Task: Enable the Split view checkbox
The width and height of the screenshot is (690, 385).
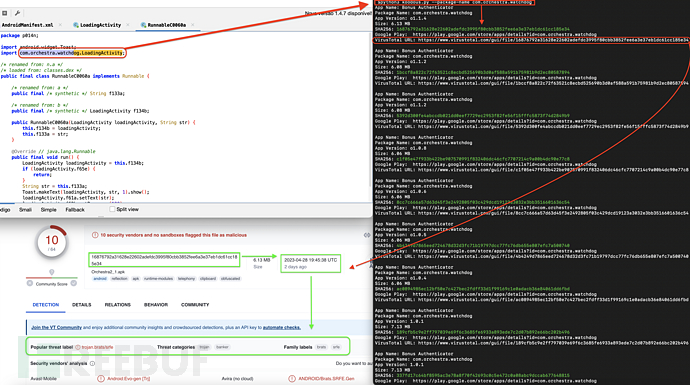Action: click(x=112, y=209)
